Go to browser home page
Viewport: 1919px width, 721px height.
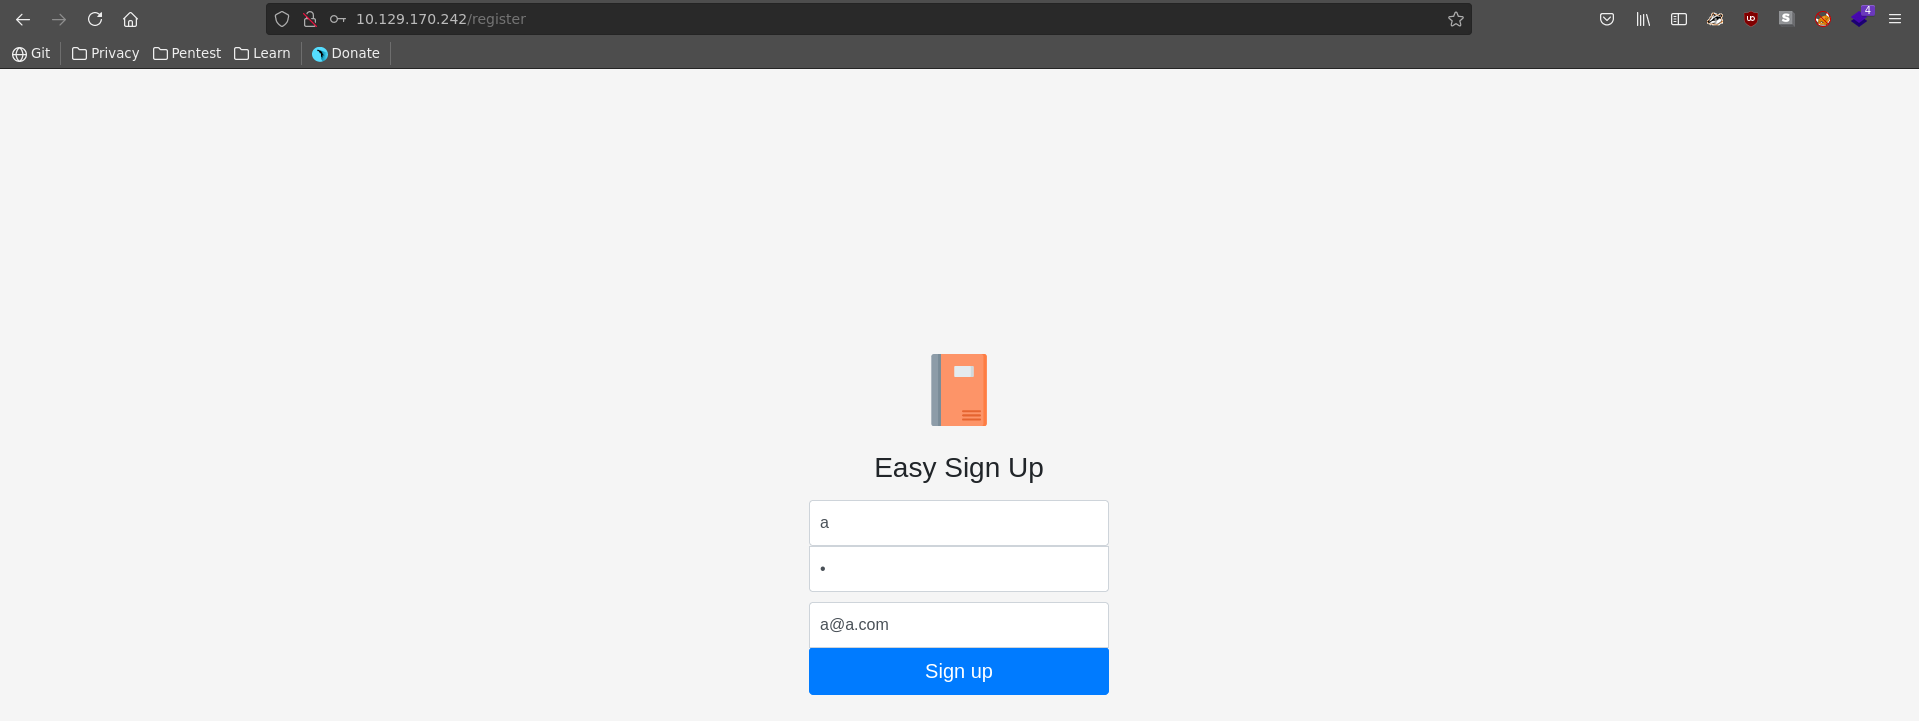(130, 19)
